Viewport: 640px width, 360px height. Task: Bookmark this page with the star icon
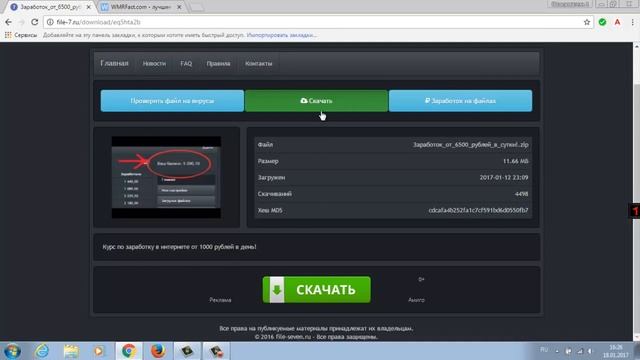pos(587,22)
